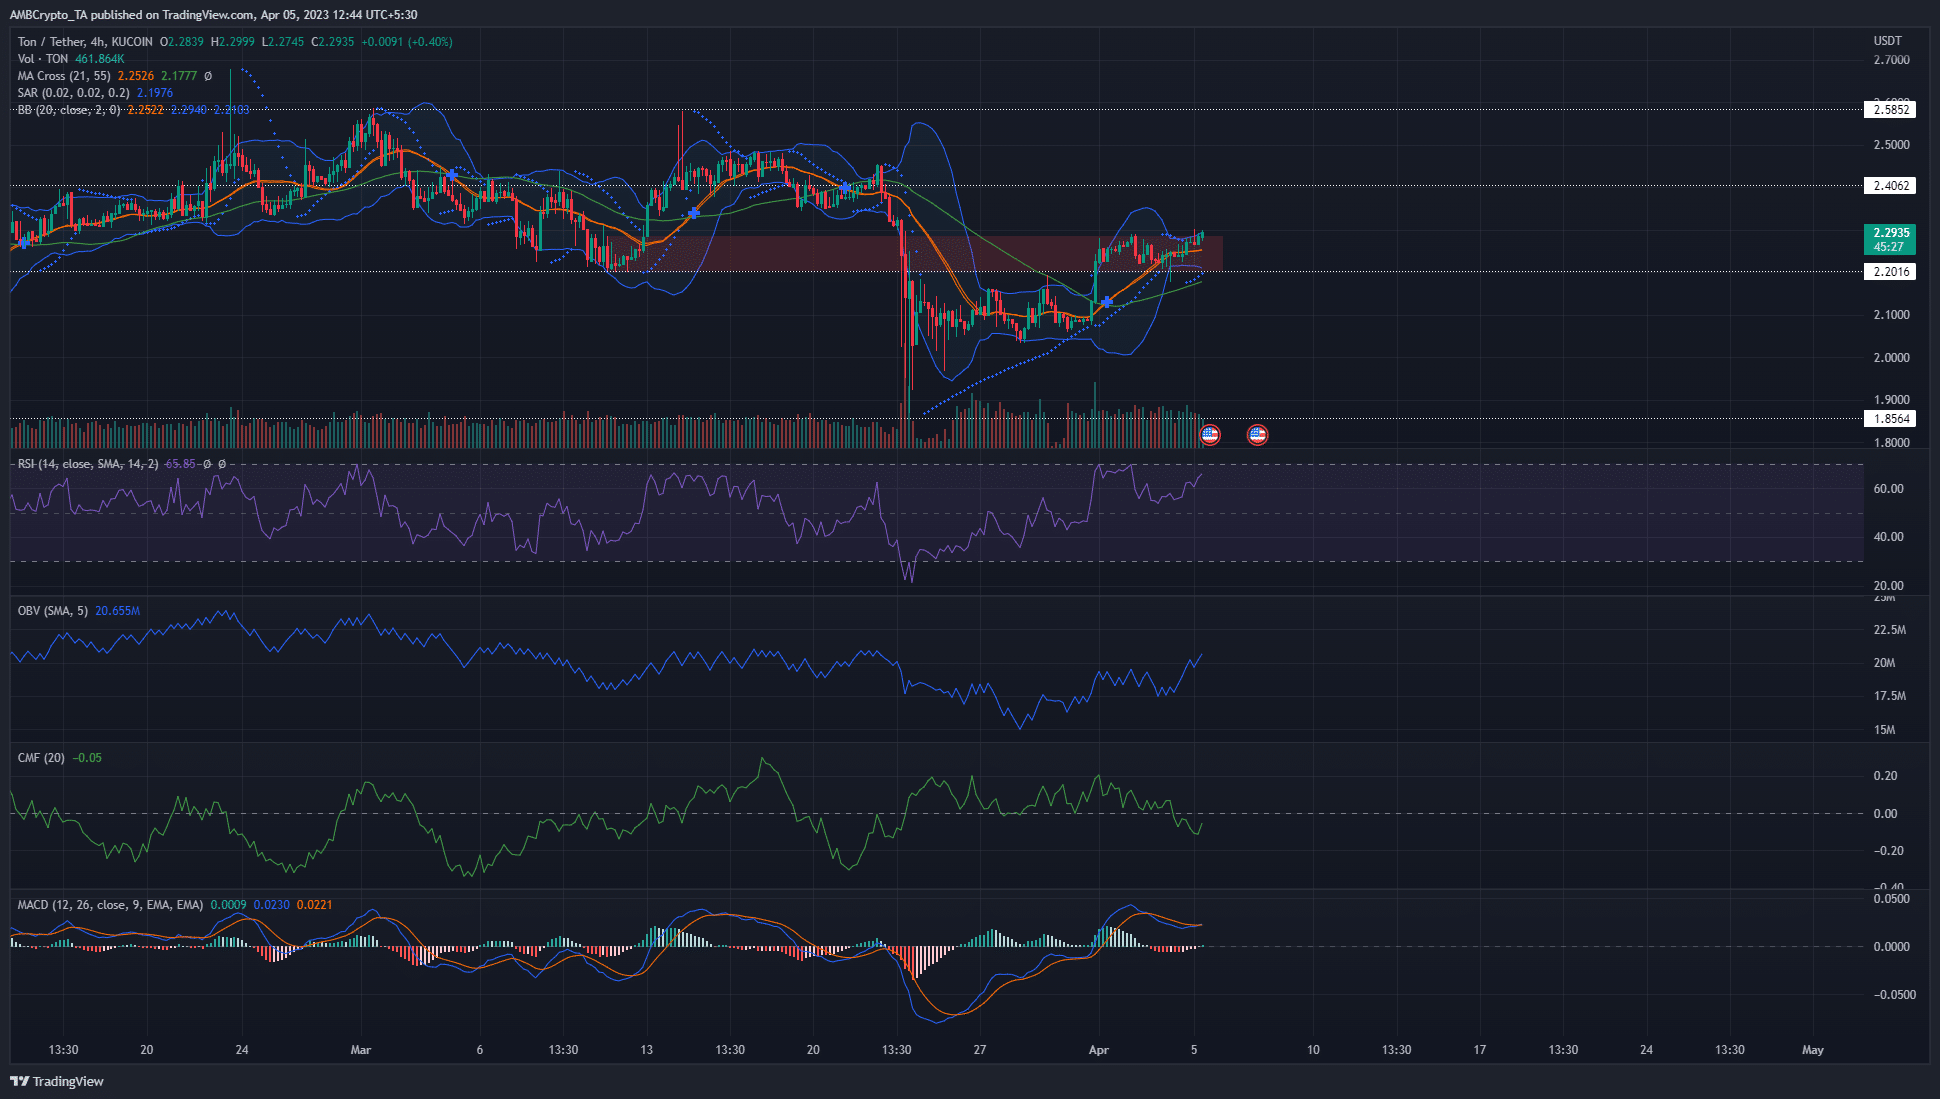1940x1099 pixels.
Task: Click the Apr label on the time axis
Action: [x=1098, y=1050]
